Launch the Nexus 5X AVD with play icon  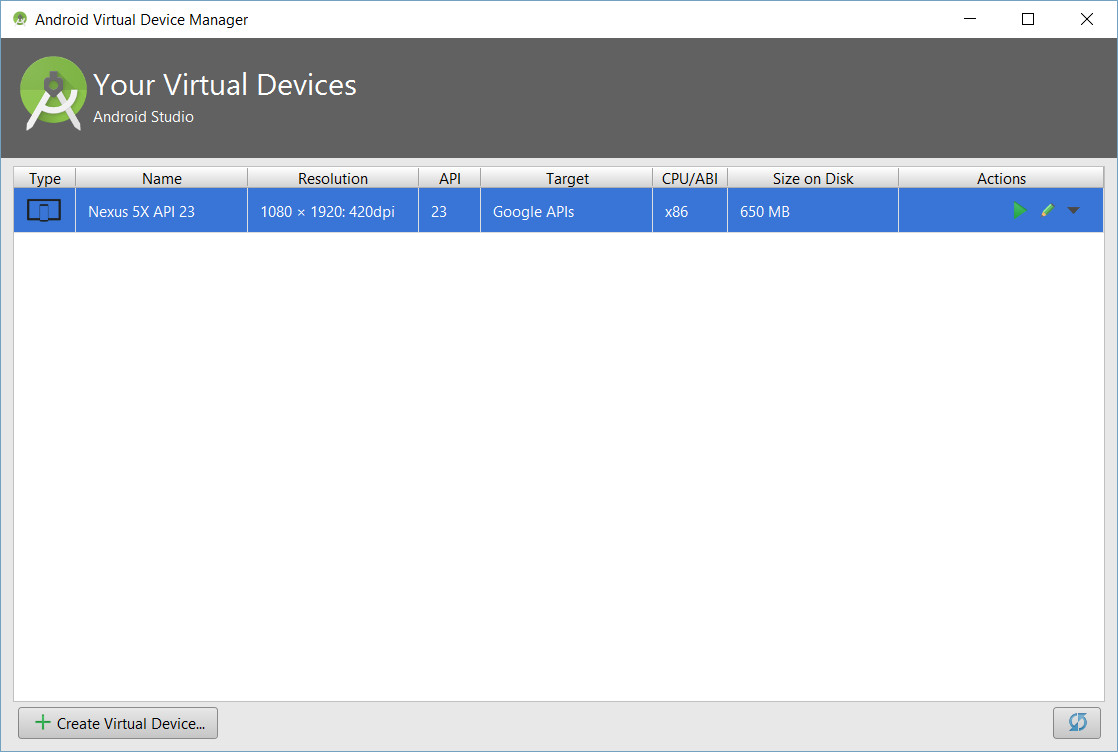click(1020, 210)
